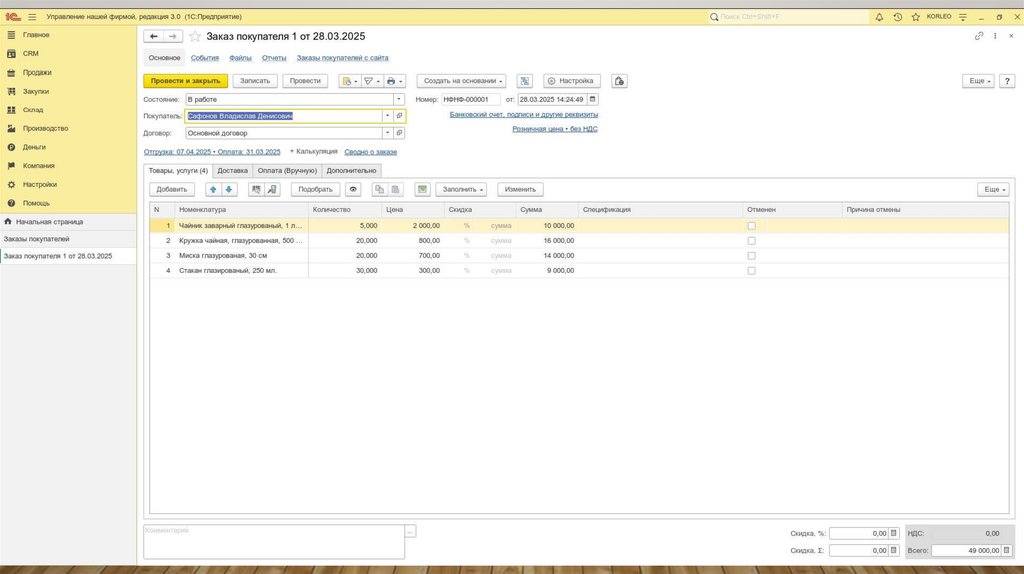Screen dimensions: 1024x574
Task: Check Отменен for Кружка чайная row
Action: (x=751, y=241)
